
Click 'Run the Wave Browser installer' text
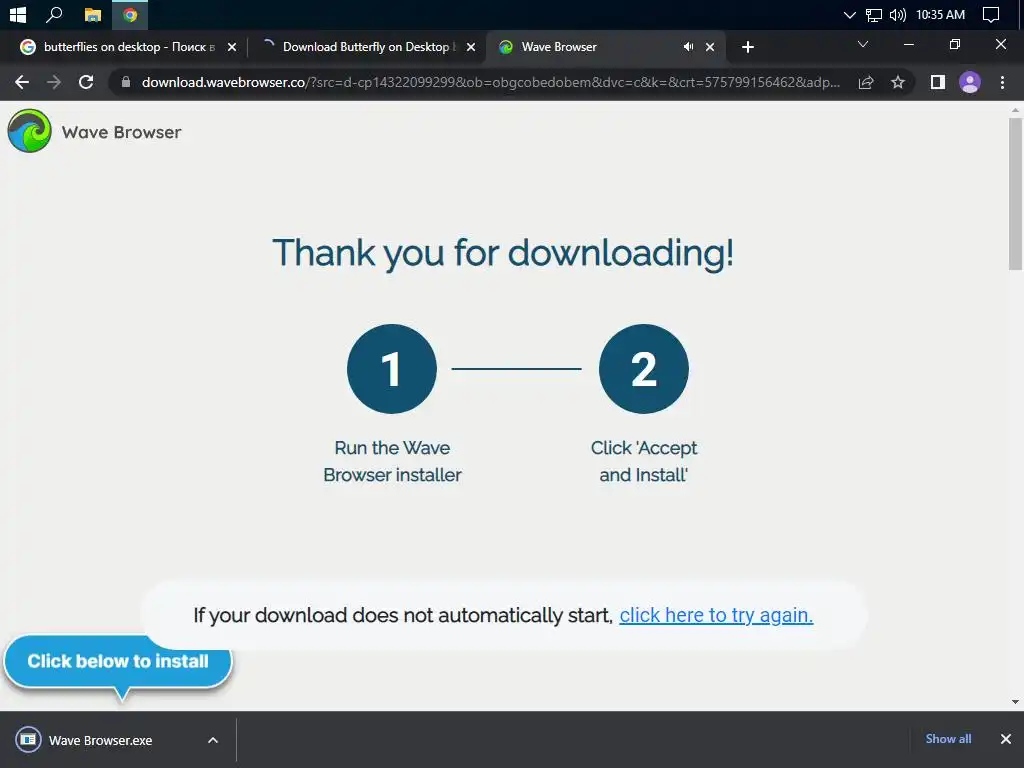click(x=392, y=461)
